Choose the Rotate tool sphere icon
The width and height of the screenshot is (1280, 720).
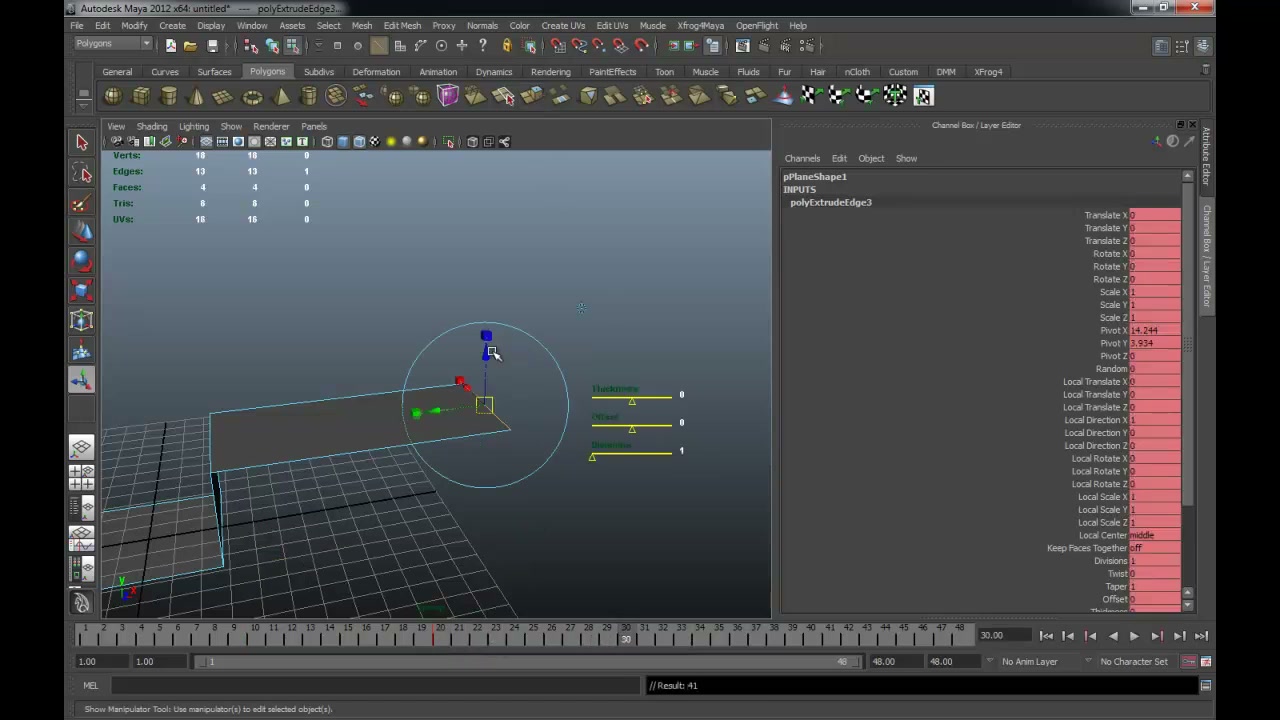(x=82, y=262)
